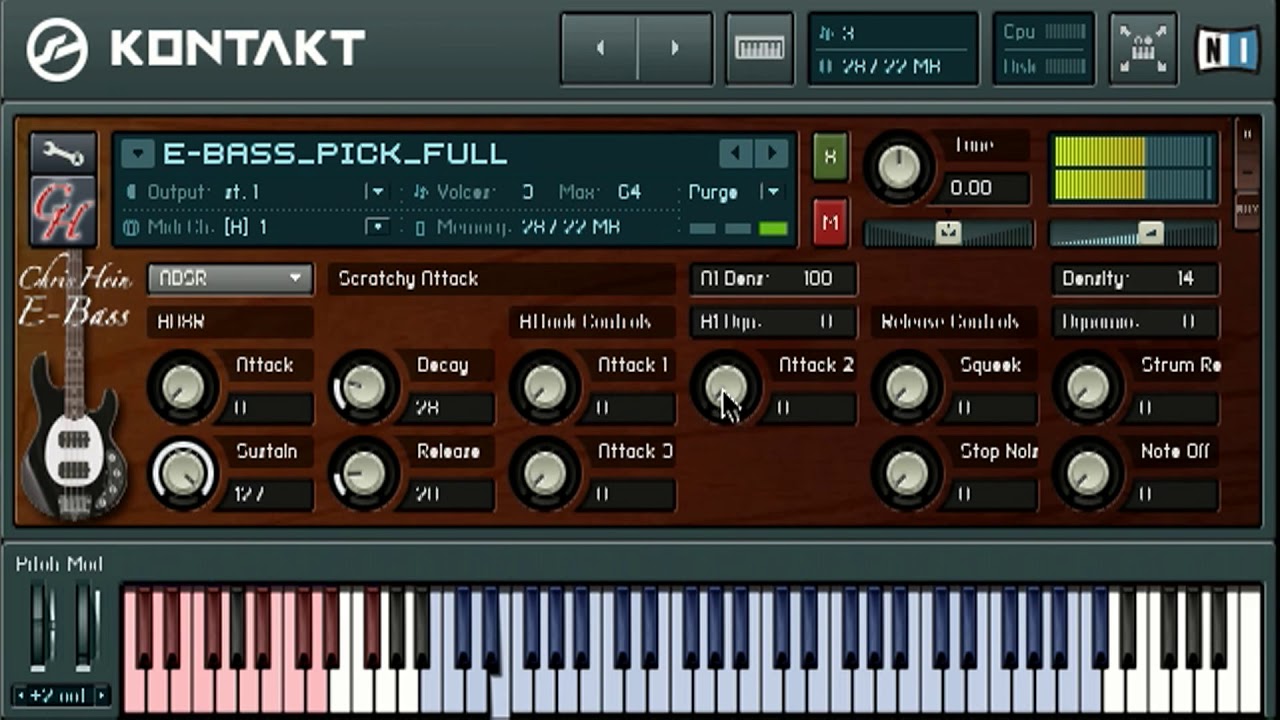Adjust the Tune knob

(x=898, y=166)
